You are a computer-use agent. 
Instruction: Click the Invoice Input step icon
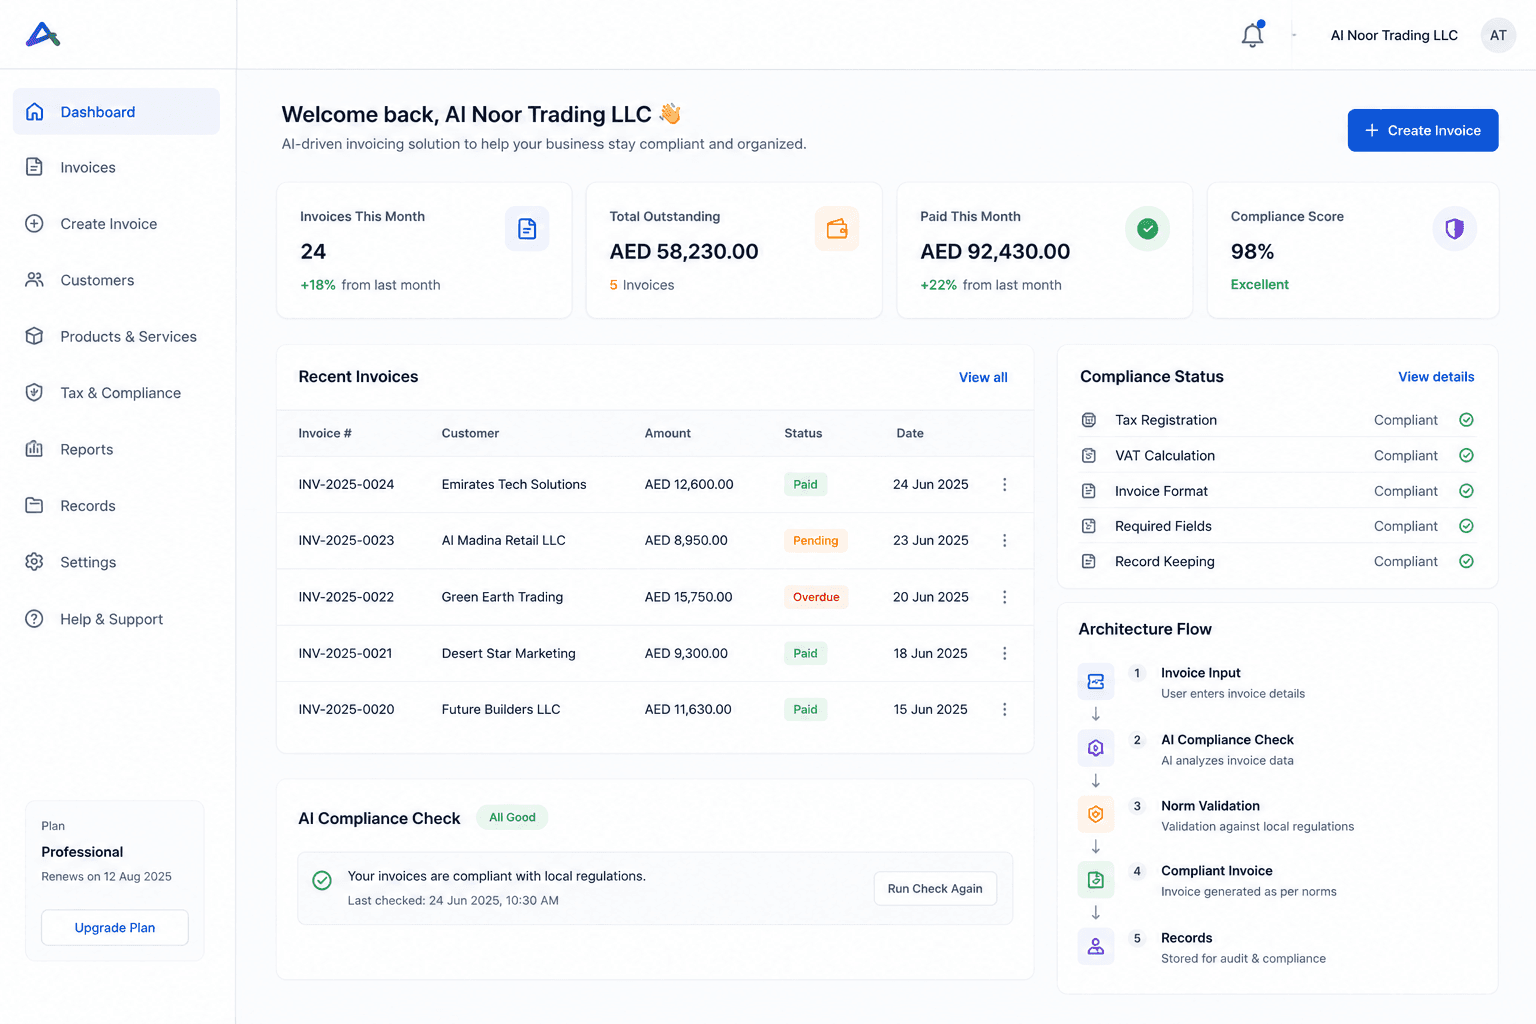pos(1096,681)
